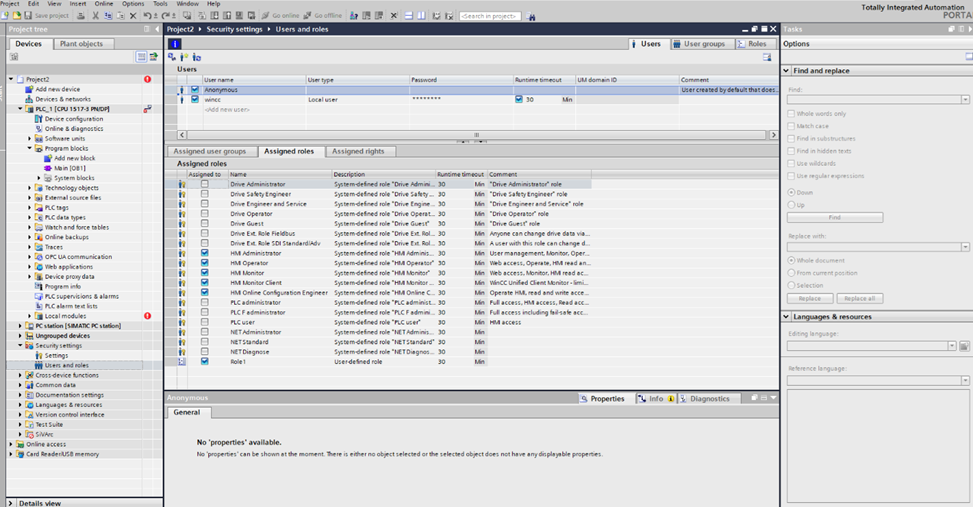Toggle the Anonymous user checkbox
Image resolution: width=973 pixels, height=507 pixels.
tap(195, 89)
